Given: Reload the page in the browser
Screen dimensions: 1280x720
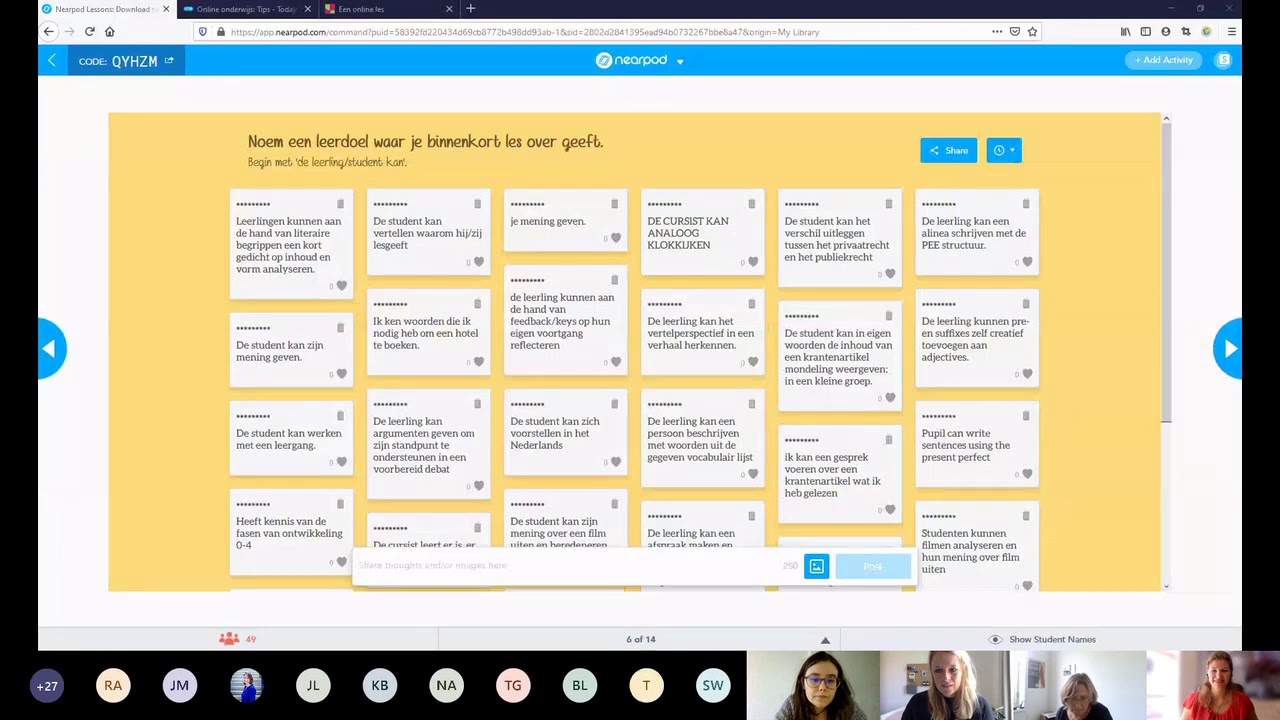Looking at the screenshot, I should click(89, 32).
